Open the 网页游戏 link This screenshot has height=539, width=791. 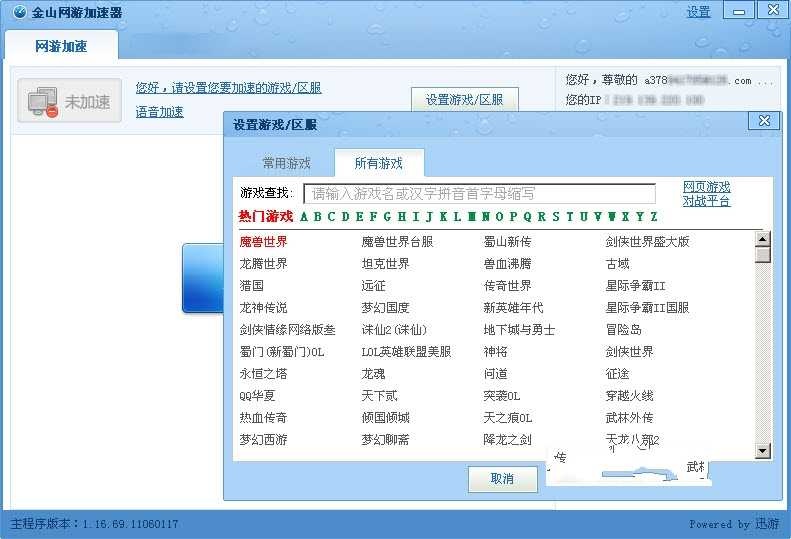click(x=706, y=187)
